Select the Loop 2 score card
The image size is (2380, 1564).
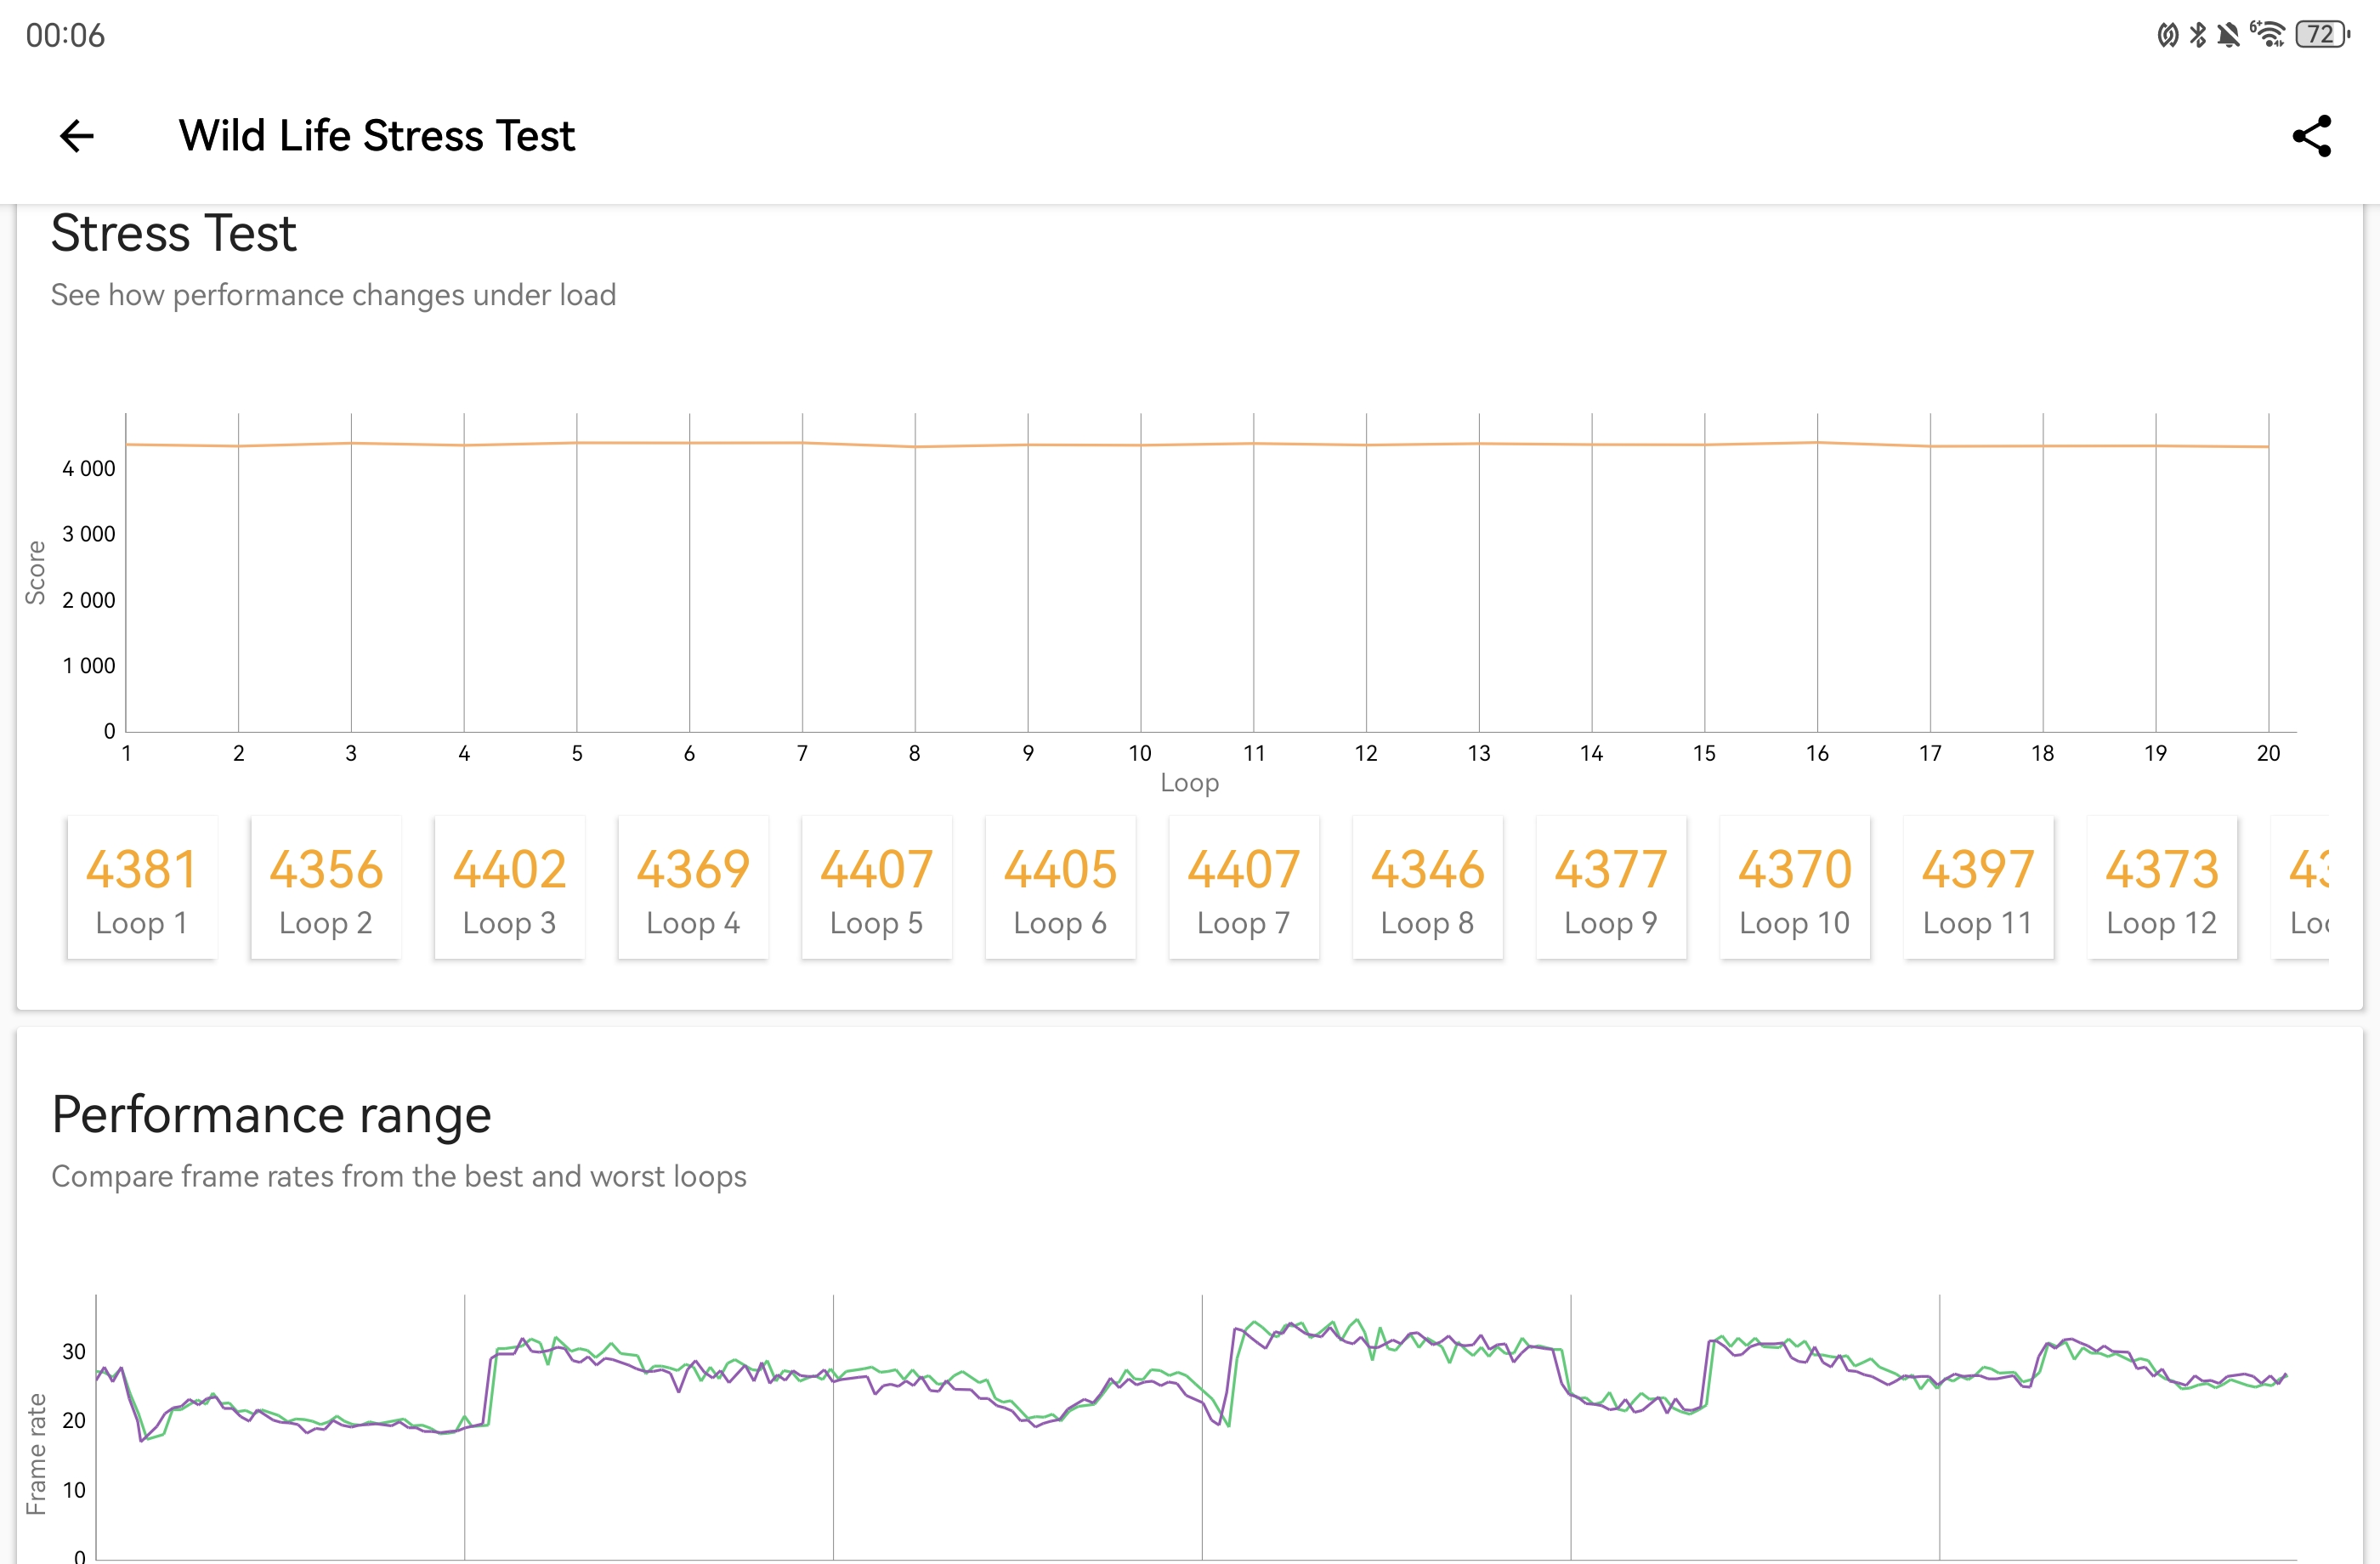click(x=325, y=888)
